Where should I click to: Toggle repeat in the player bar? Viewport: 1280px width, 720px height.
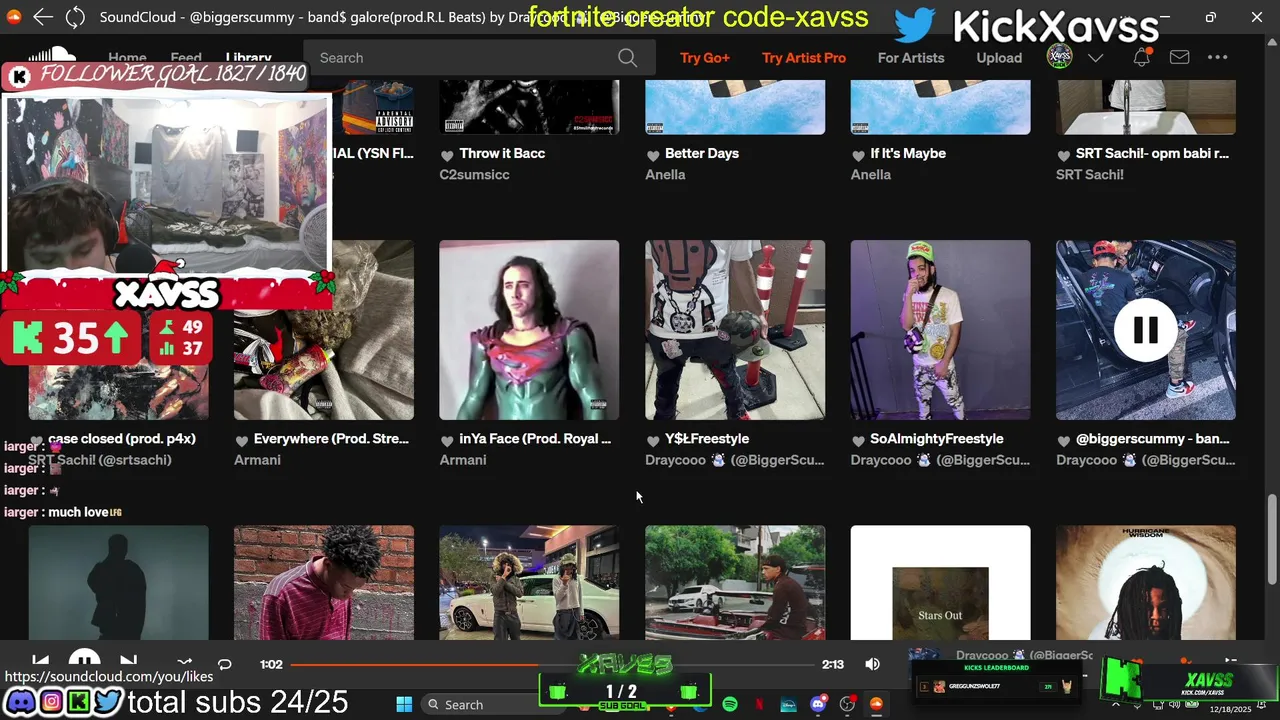225,664
